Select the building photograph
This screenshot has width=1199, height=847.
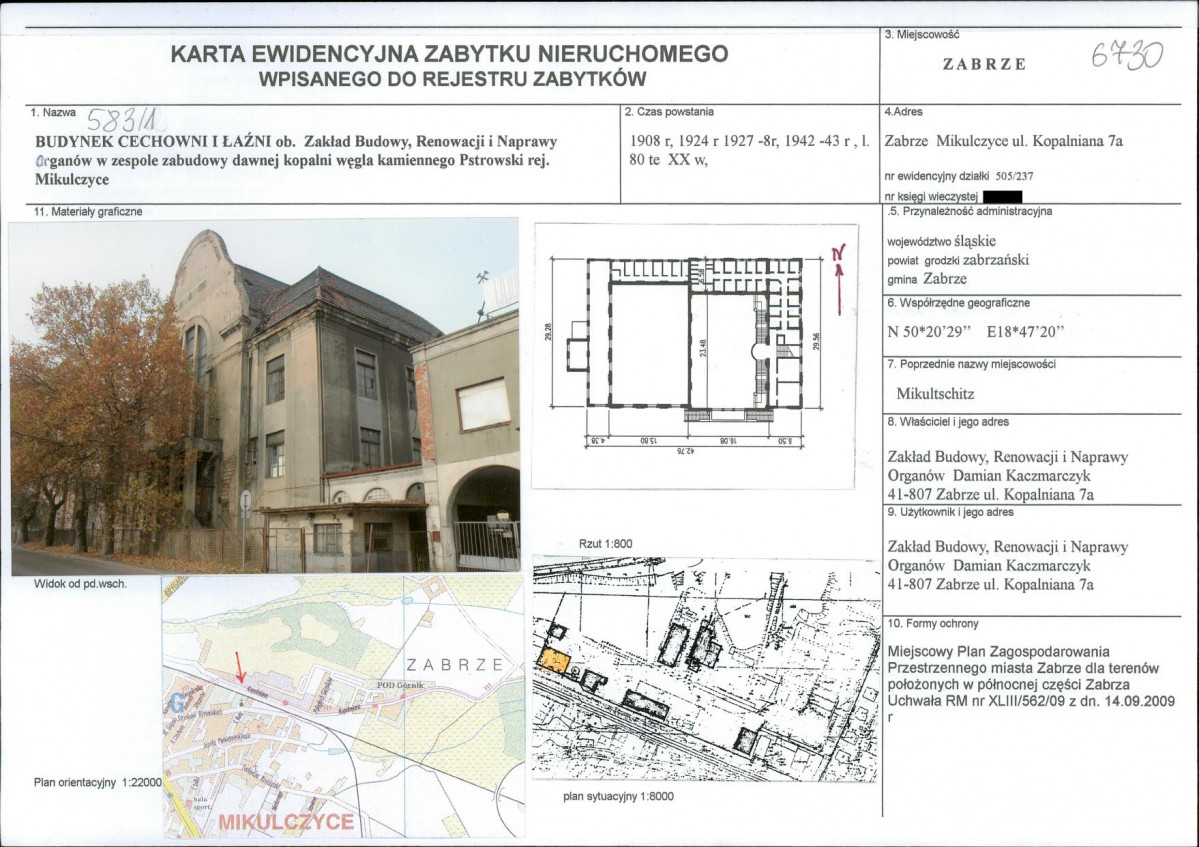[264, 397]
